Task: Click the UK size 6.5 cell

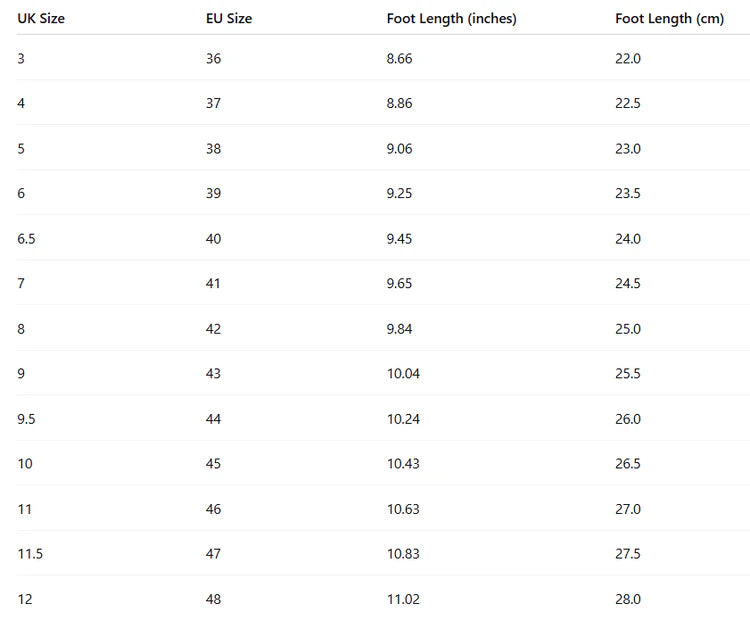Action: coord(27,239)
